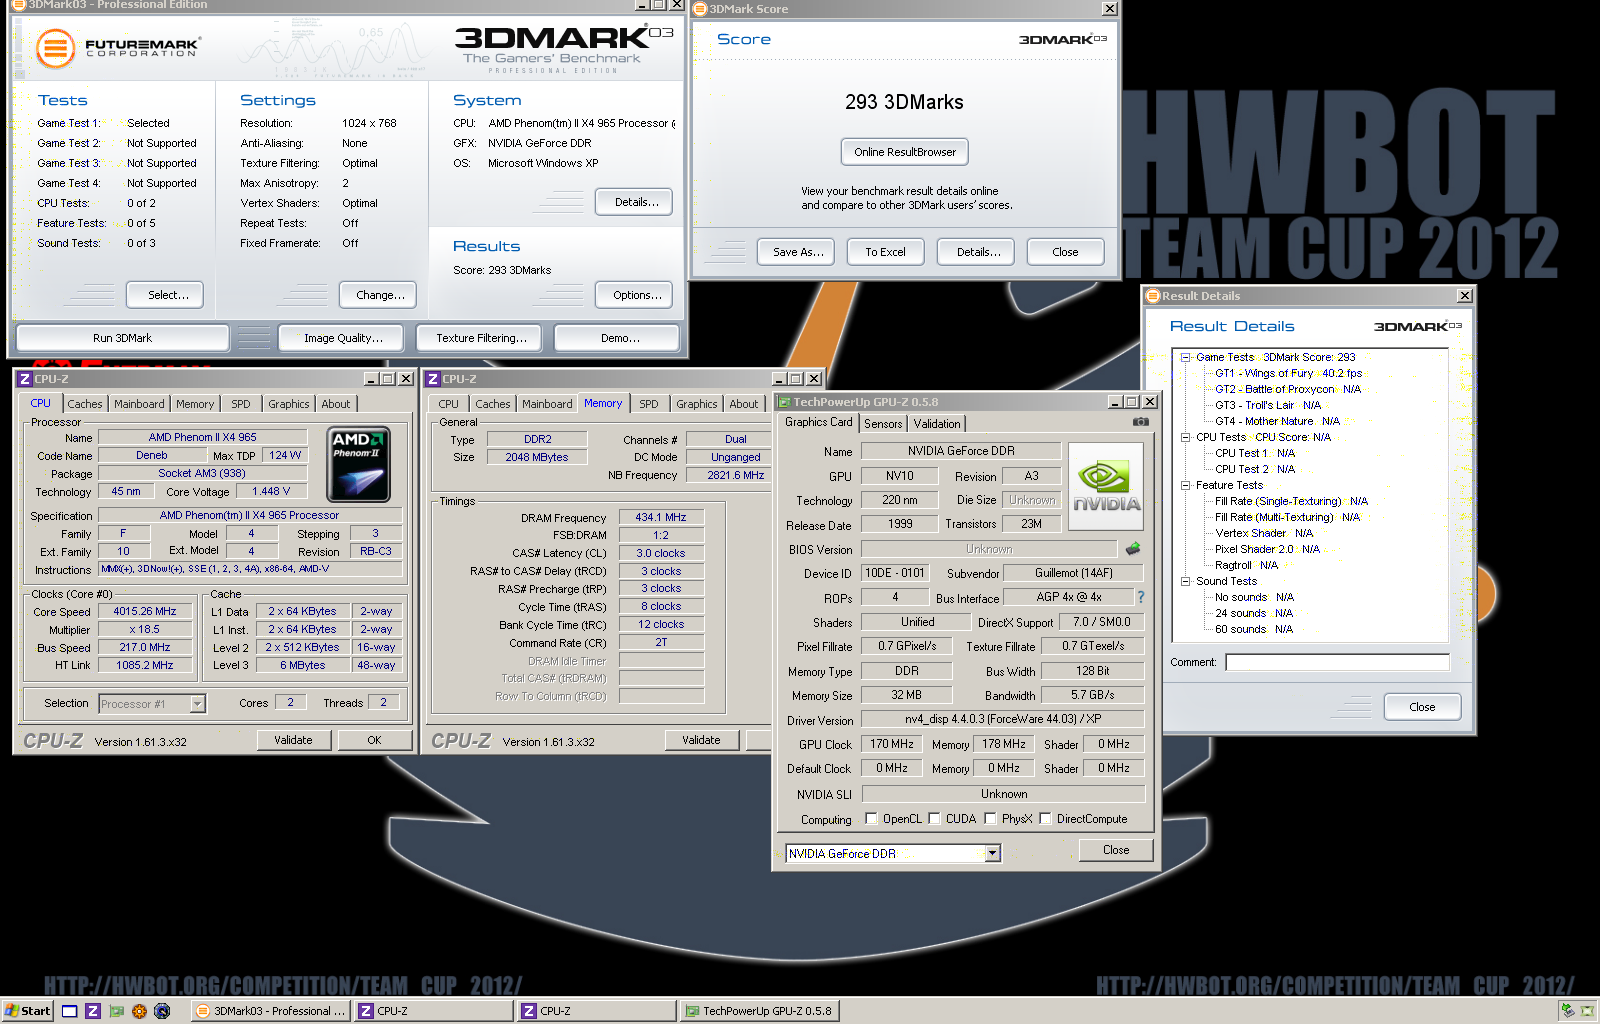Click Details... in the 3DMark Score window

[978, 252]
